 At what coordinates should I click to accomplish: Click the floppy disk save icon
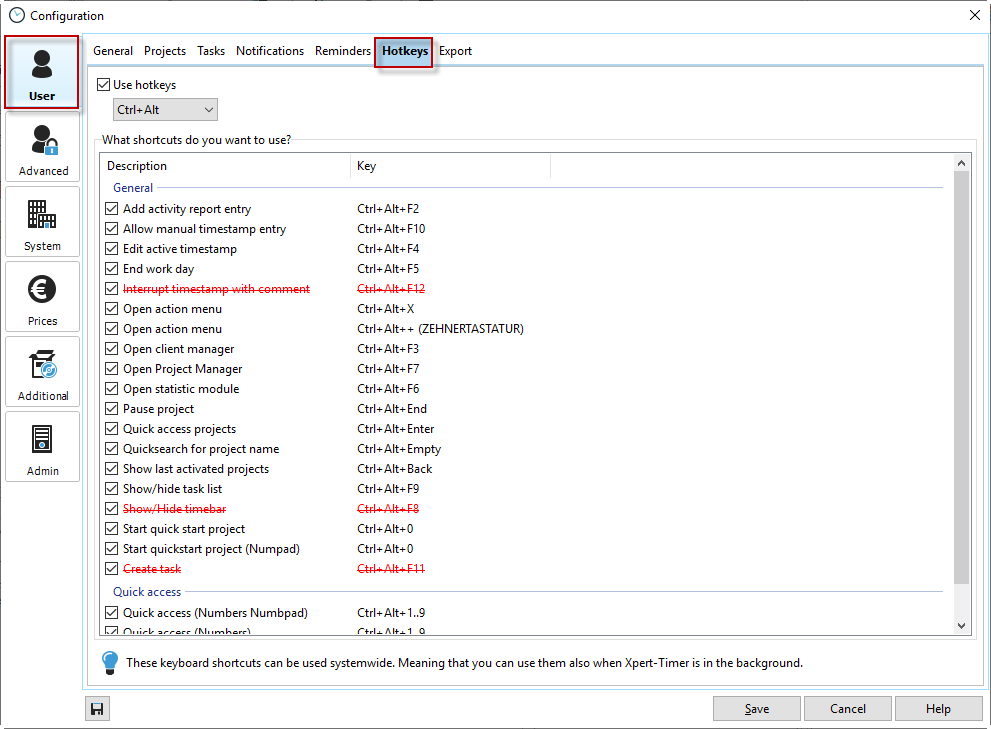(x=97, y=709)
